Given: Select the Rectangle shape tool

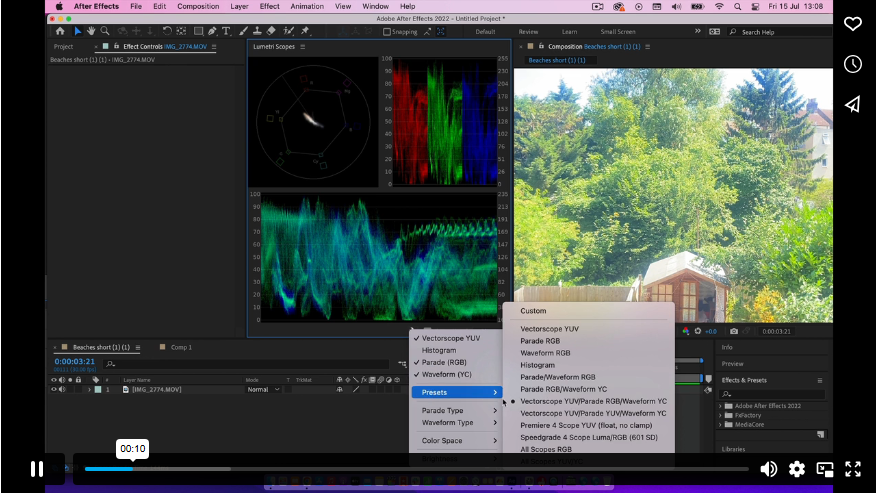Looking at the screenshot, I should pyautogui.click(x=198, y=31).
